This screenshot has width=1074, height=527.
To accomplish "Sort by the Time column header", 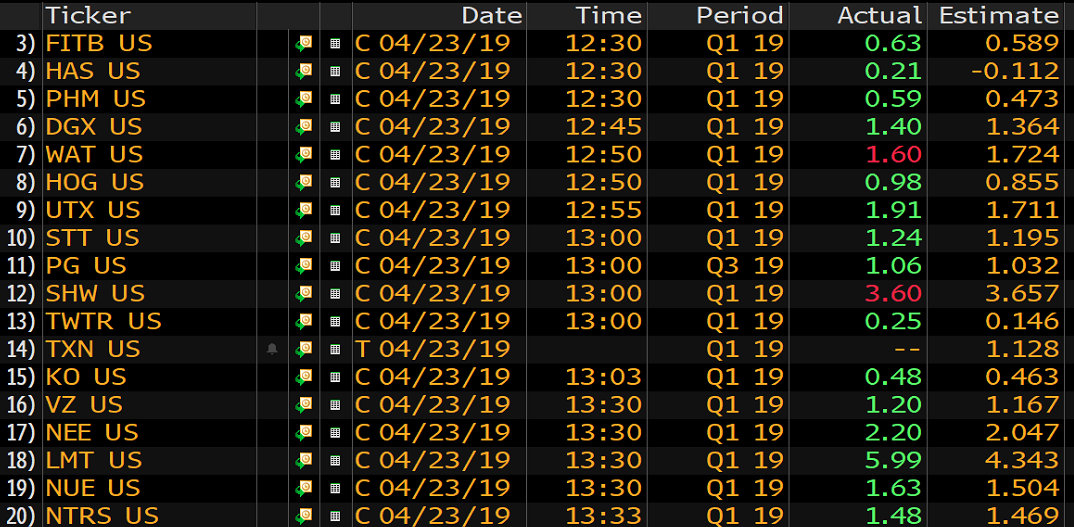I will (608, 15).
